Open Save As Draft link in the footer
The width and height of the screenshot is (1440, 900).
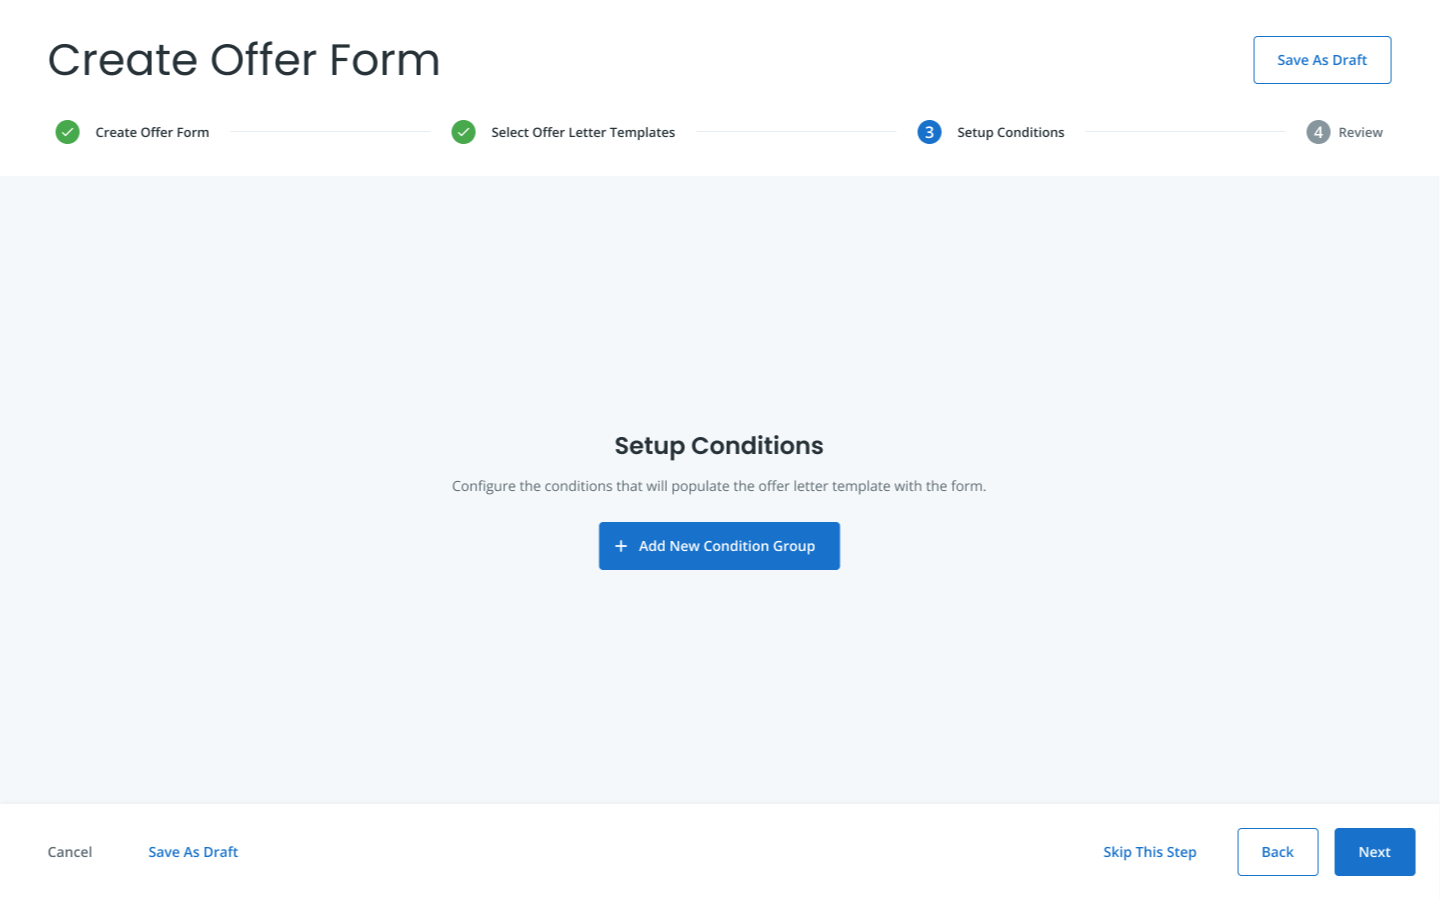pyautogui.click(x=192, y=851)
